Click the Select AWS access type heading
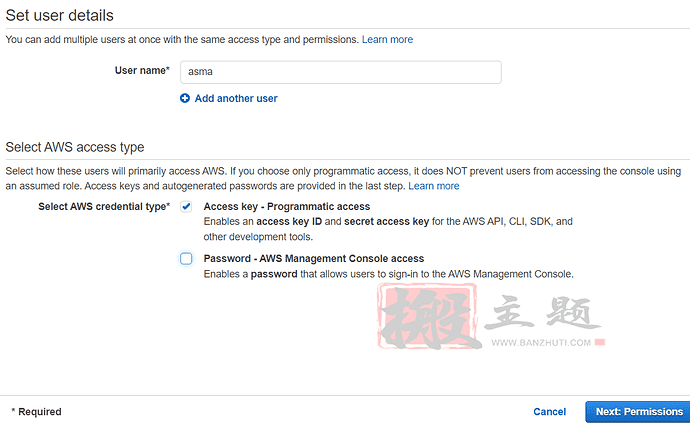The width and height of the screenshot is (690, 425). click(75, 147)
